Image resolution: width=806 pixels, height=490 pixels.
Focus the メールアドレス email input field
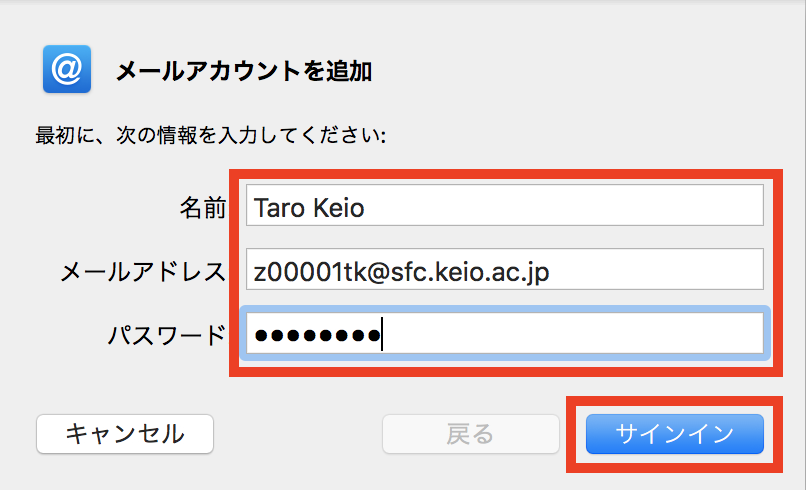pyautogui.click(x=503, y=270)
